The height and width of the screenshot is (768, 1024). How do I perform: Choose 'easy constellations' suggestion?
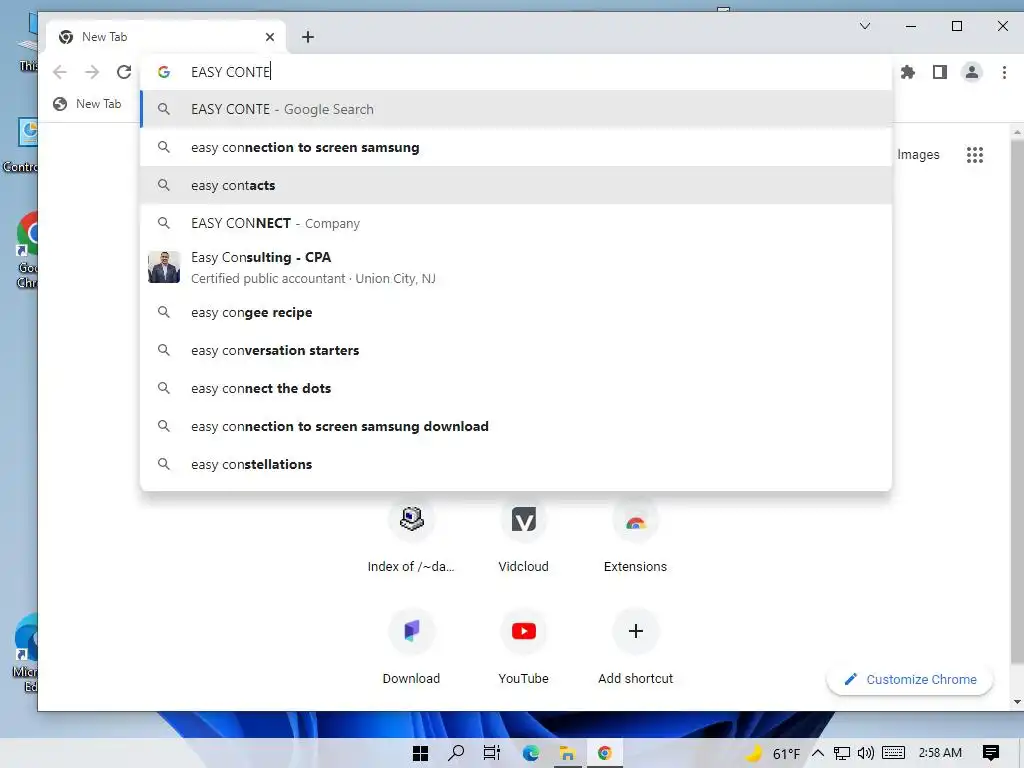pos(516,464)
